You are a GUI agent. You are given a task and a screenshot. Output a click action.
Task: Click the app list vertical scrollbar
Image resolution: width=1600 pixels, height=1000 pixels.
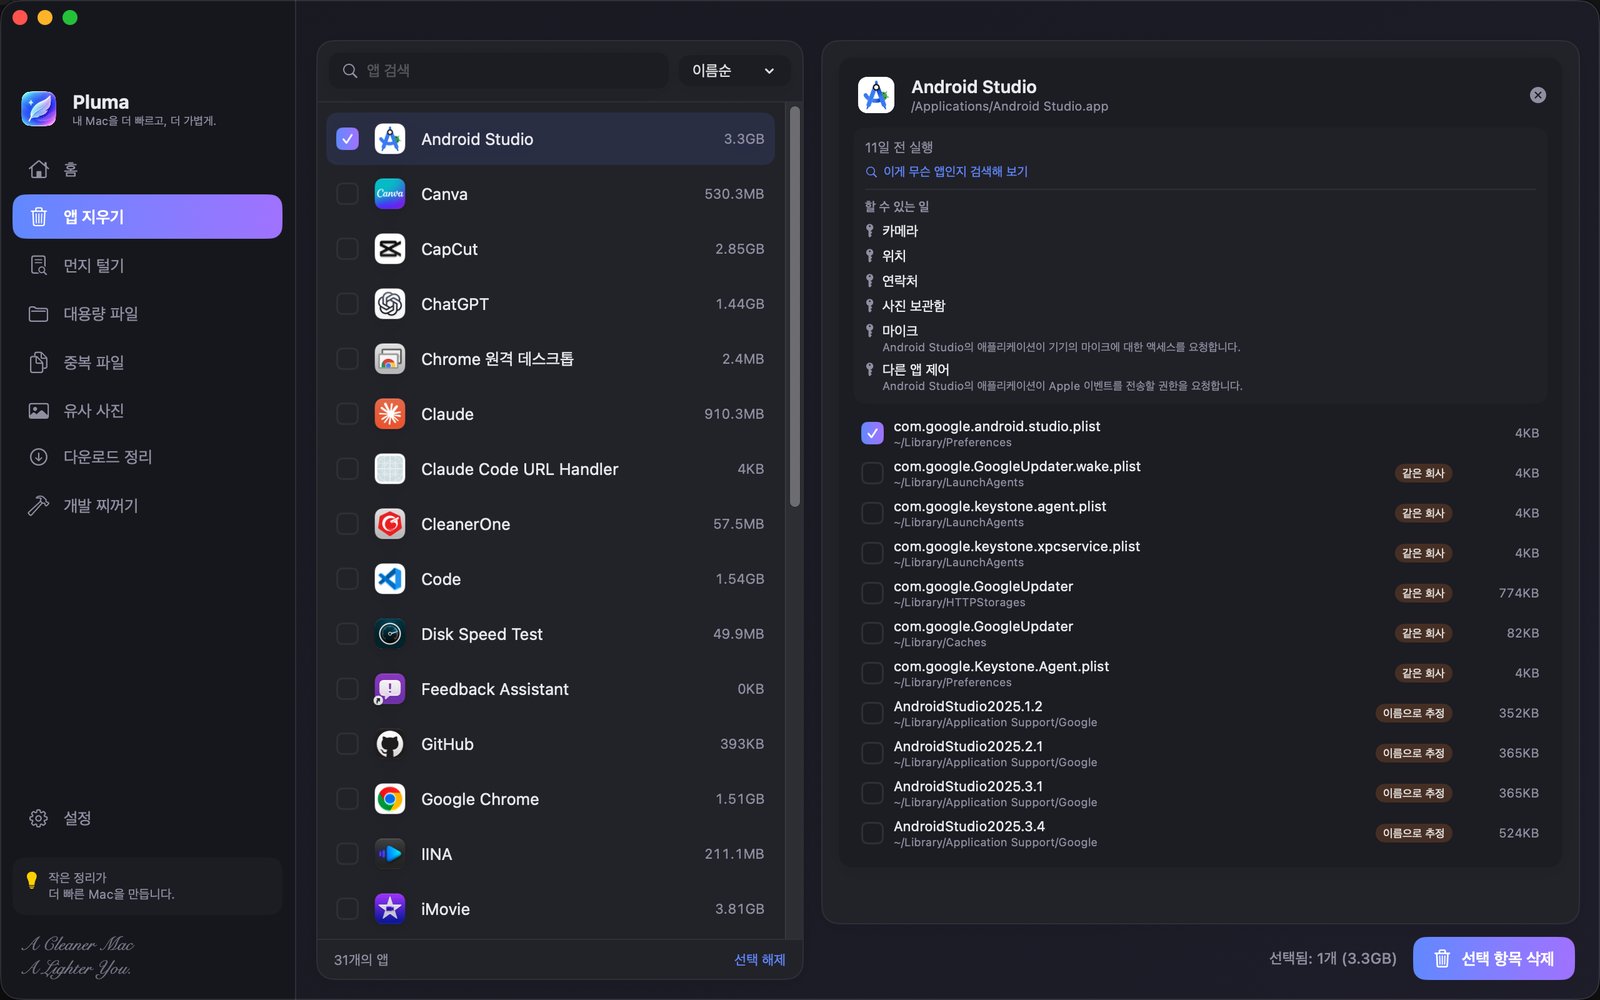795,306
